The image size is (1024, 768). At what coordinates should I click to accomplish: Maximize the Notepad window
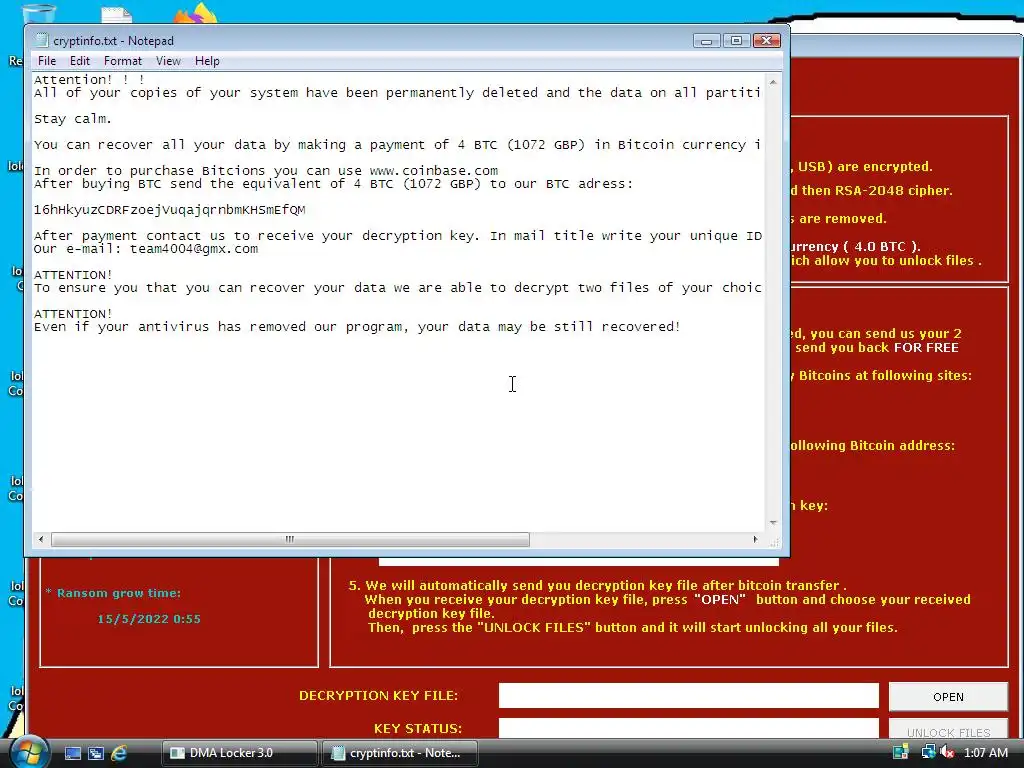pos(737,41)
